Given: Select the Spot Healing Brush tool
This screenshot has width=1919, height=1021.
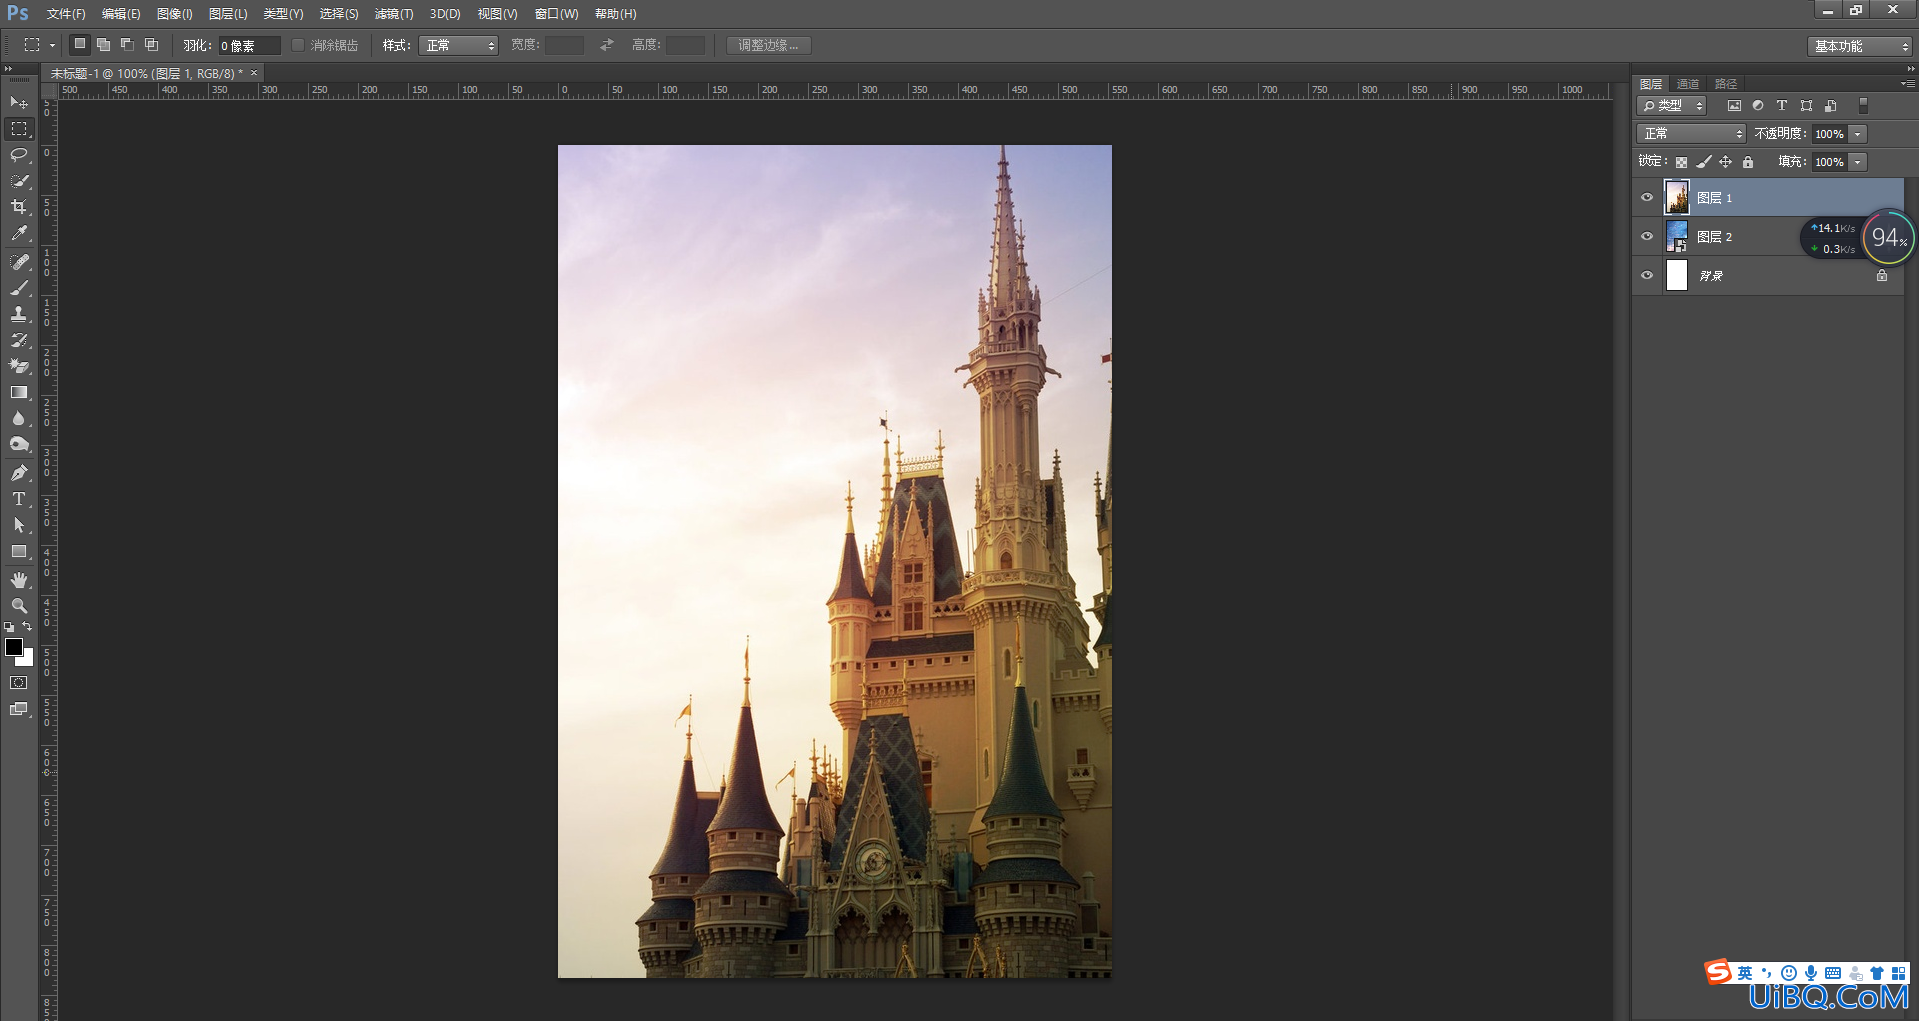Looking at the screenshot, I should click(19, 262).
